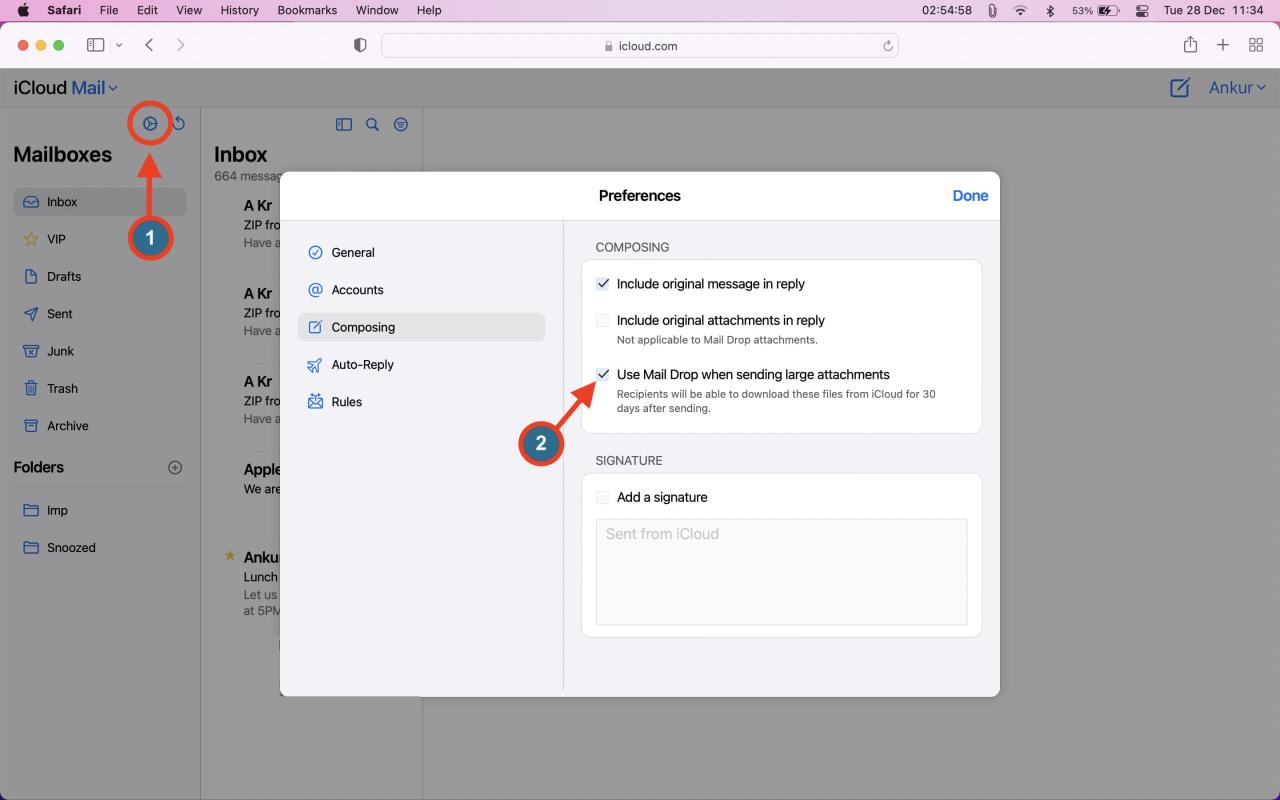Open the Help menu
Viewport: 1280px width, 800px height.
pyautogui.click(x=429, y=10)
